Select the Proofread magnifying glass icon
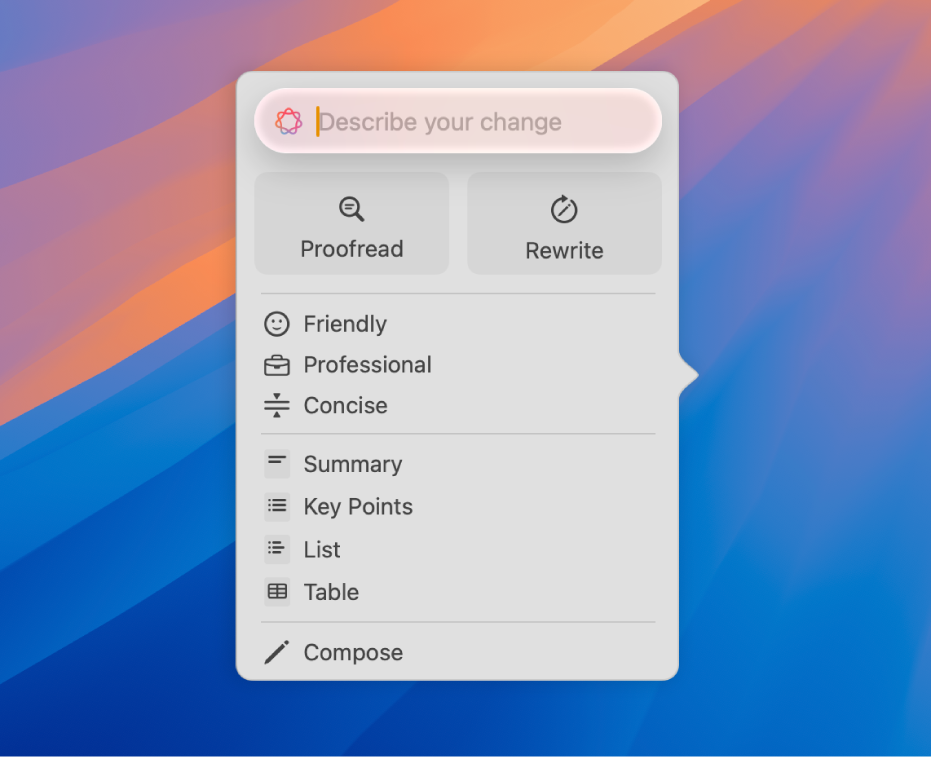Screen dimensions: 932x758 pyautogui.click(x=351, y=208)
